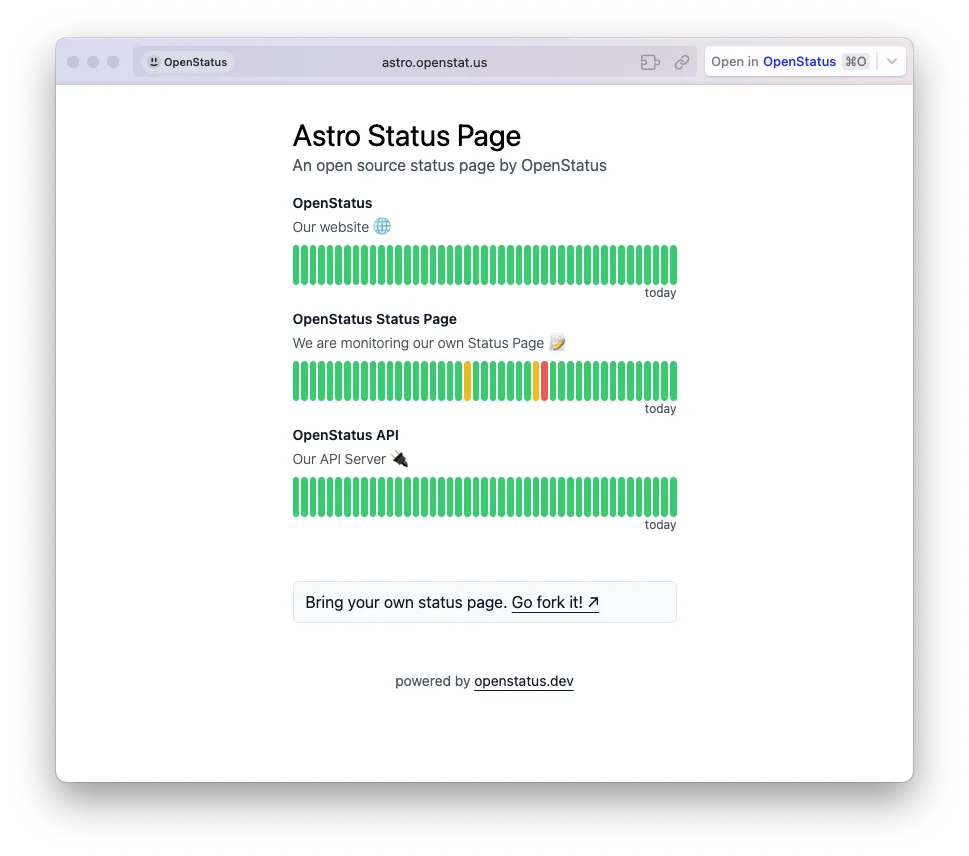Click the smiley favicon on the OpenStatus tab
969x856 pixels.
(x=154, y=61)
